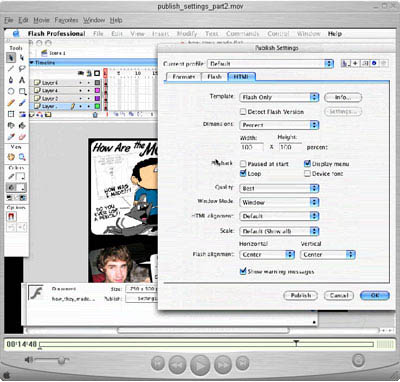The height and width of the screenshot is (382, 400).
Task: Click the Scene 1 clapperboard icon
Action: click(x=44, y=53)
